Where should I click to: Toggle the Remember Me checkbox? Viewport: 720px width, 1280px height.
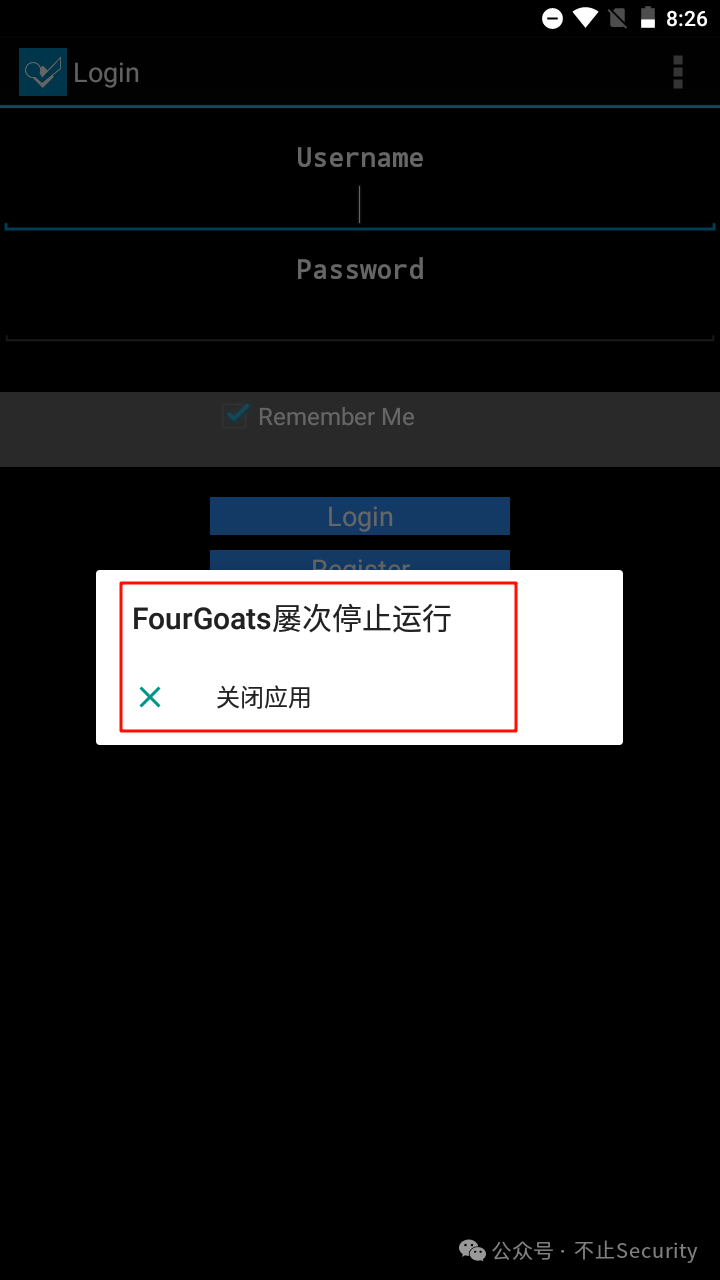click(x=235, y=416)
